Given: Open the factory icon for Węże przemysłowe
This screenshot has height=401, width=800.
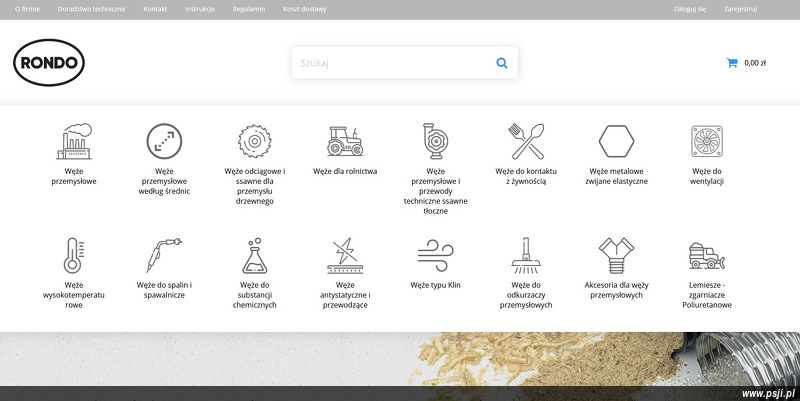Looking at the screenshot, I should pyautogui.click(x=74, y=141).
